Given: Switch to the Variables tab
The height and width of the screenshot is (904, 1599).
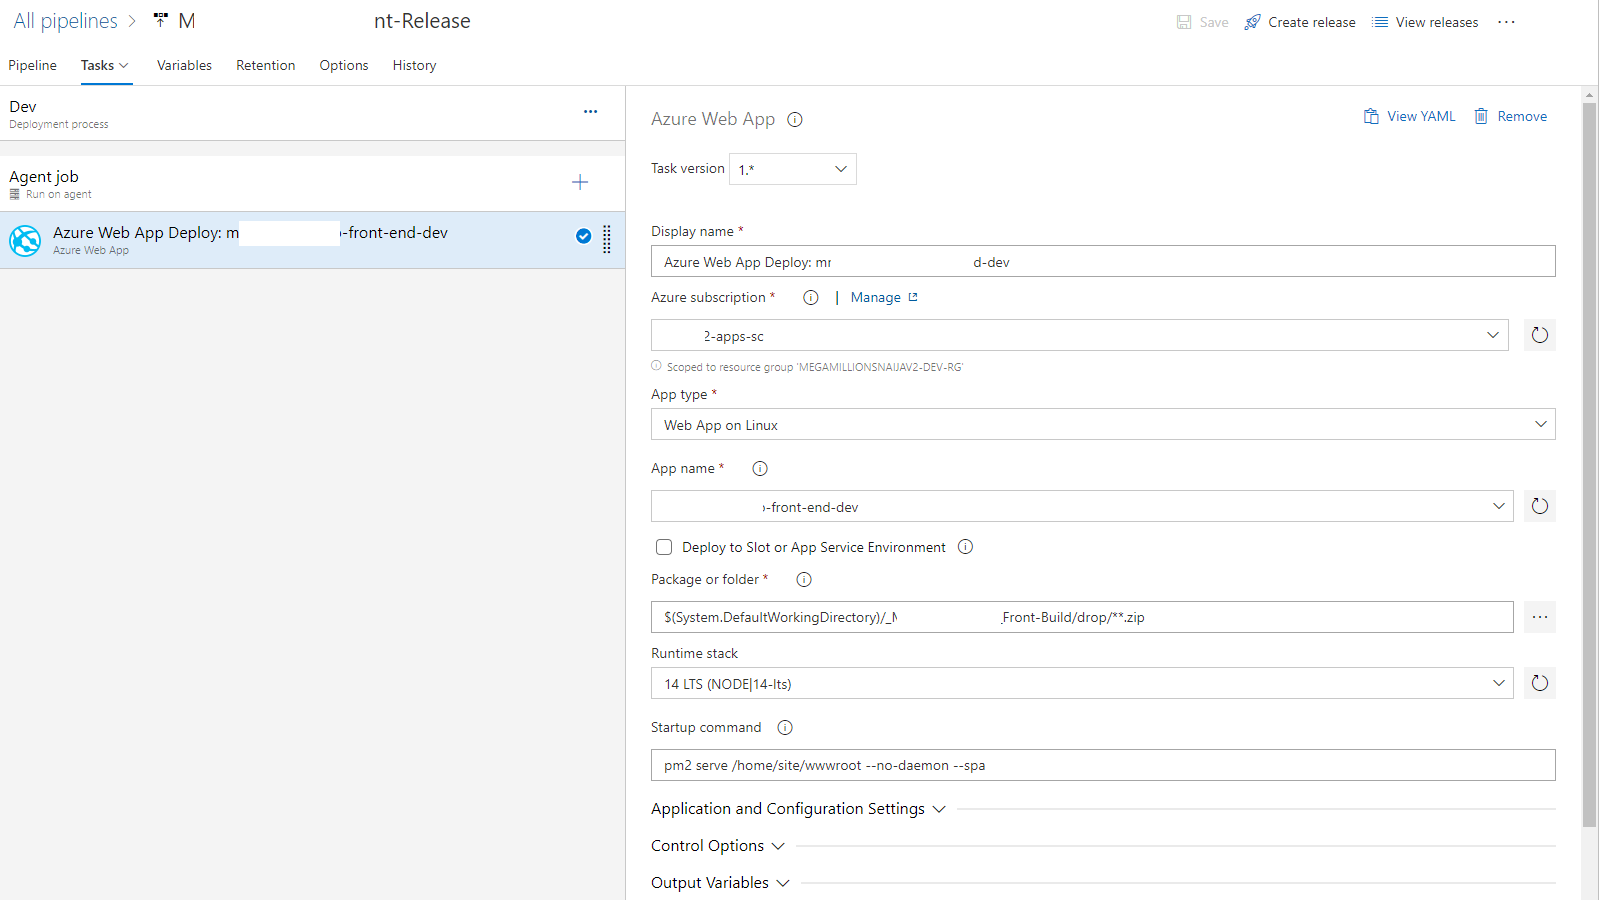Looking at the screenshot, I should 184,65.
